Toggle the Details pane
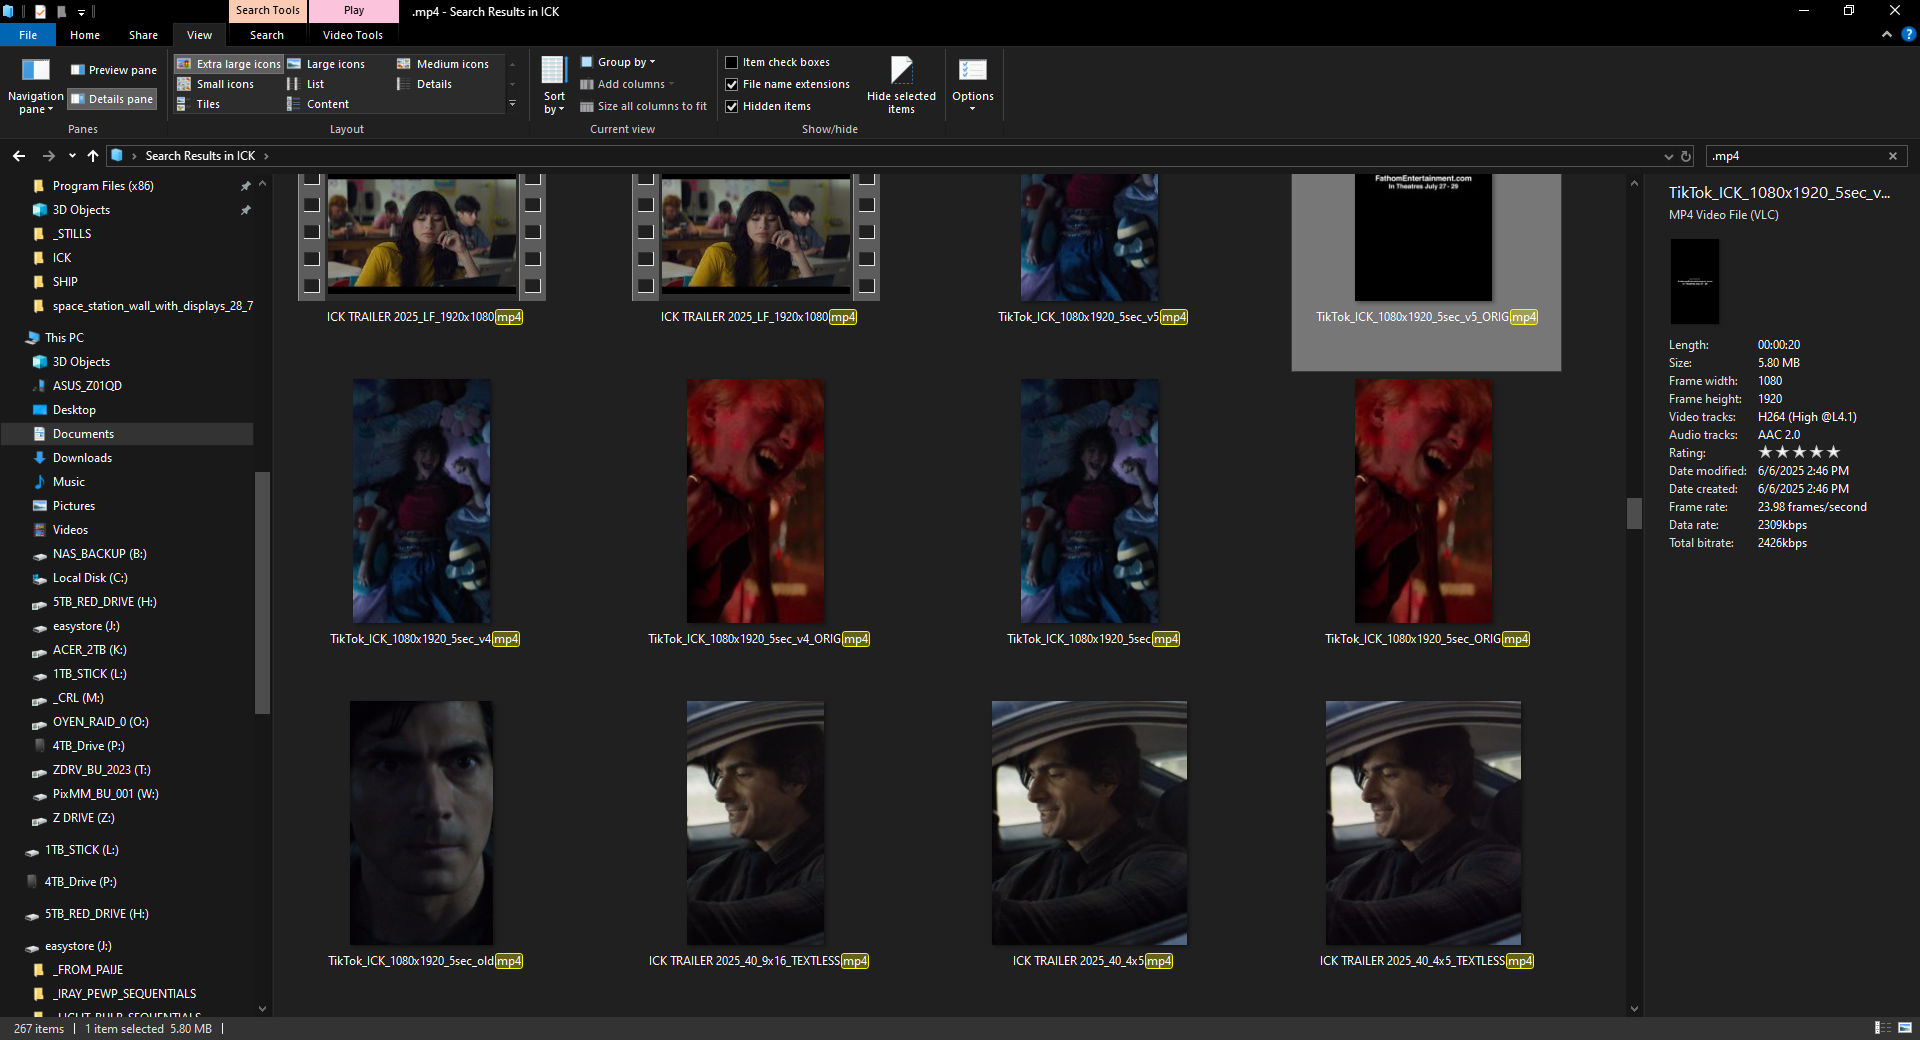The height and width of the screenshot is (1040, 1920). click(x=113, y=99)
